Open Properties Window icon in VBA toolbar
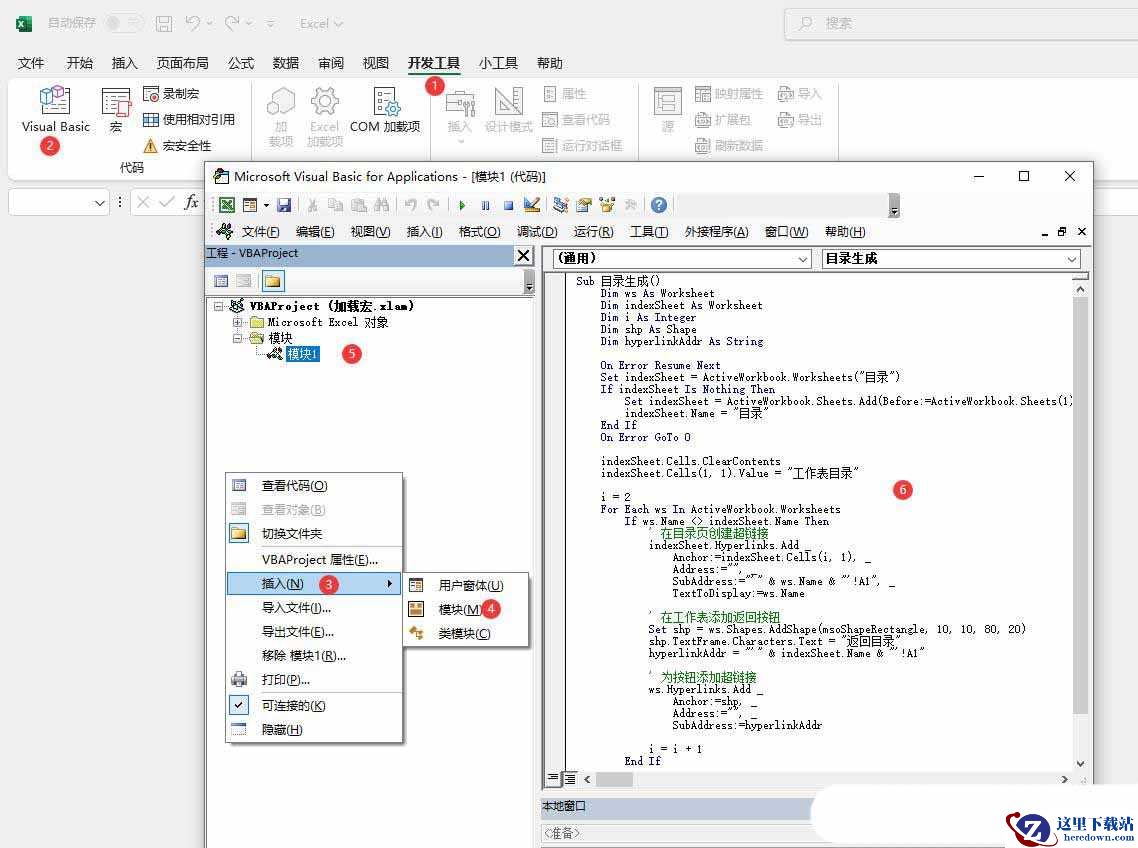The width and height of the screenshot is (1138, 848). 584,205
